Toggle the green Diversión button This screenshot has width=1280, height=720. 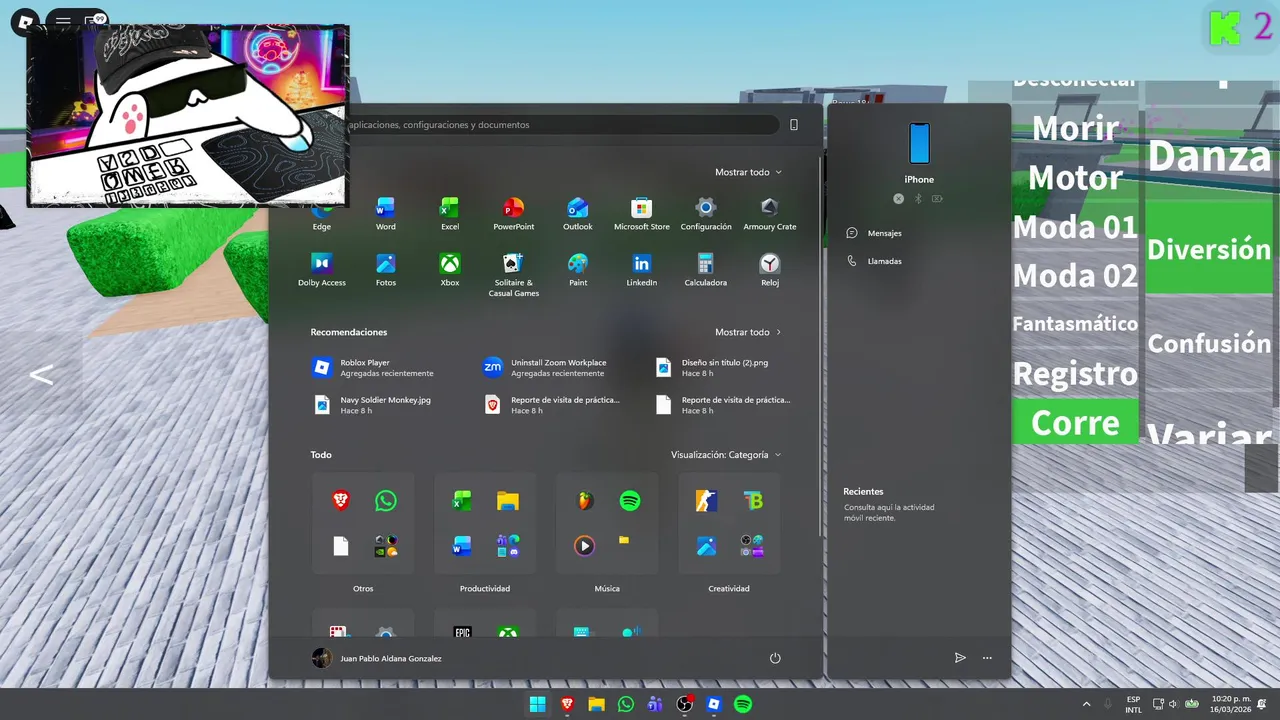coord(1209,249)
